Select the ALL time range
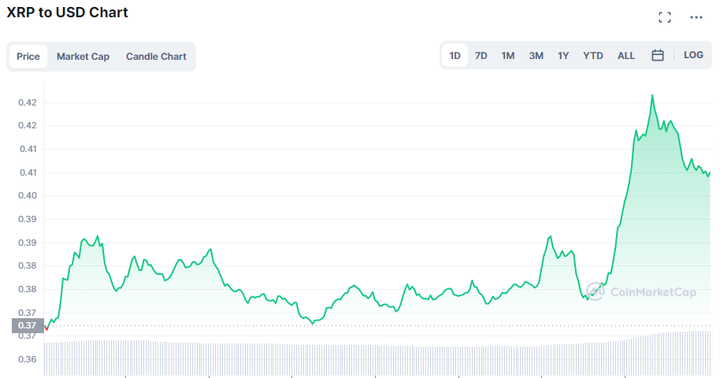 click(626, 56)
